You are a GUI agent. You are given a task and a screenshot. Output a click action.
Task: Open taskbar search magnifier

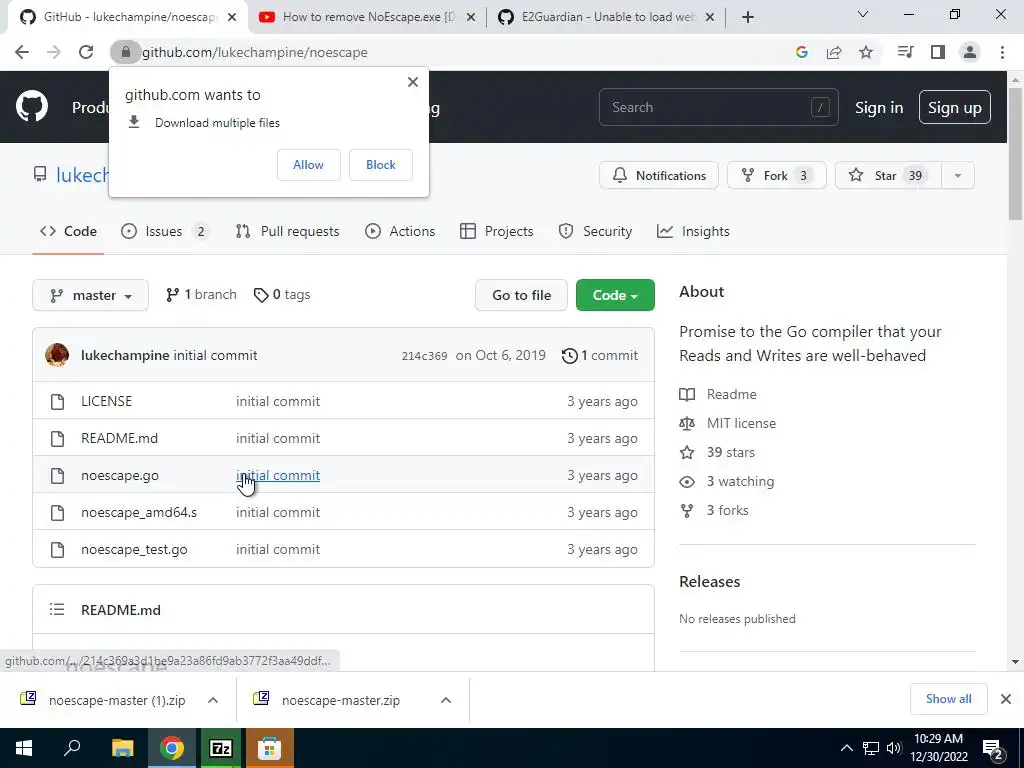click(72, 748)
